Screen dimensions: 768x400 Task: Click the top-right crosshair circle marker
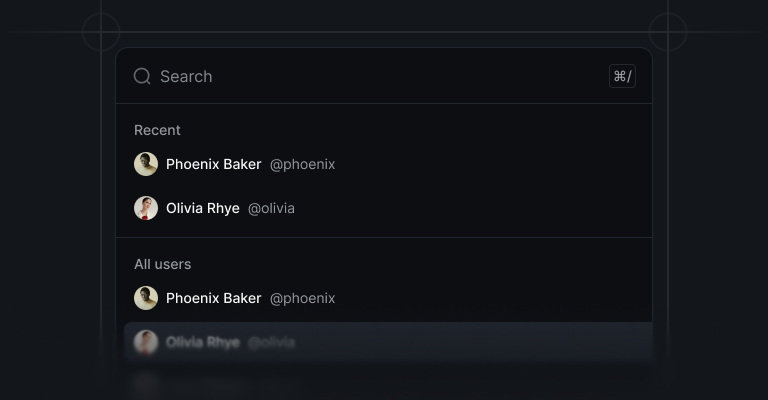pyautogui.click(x=668, y=32)
